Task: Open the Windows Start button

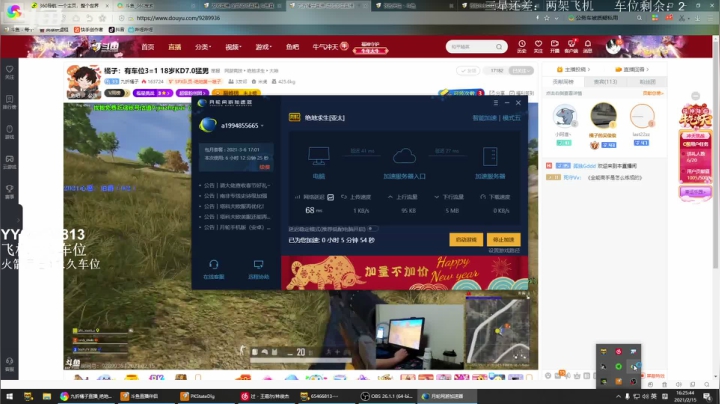Action: (9, 396)
